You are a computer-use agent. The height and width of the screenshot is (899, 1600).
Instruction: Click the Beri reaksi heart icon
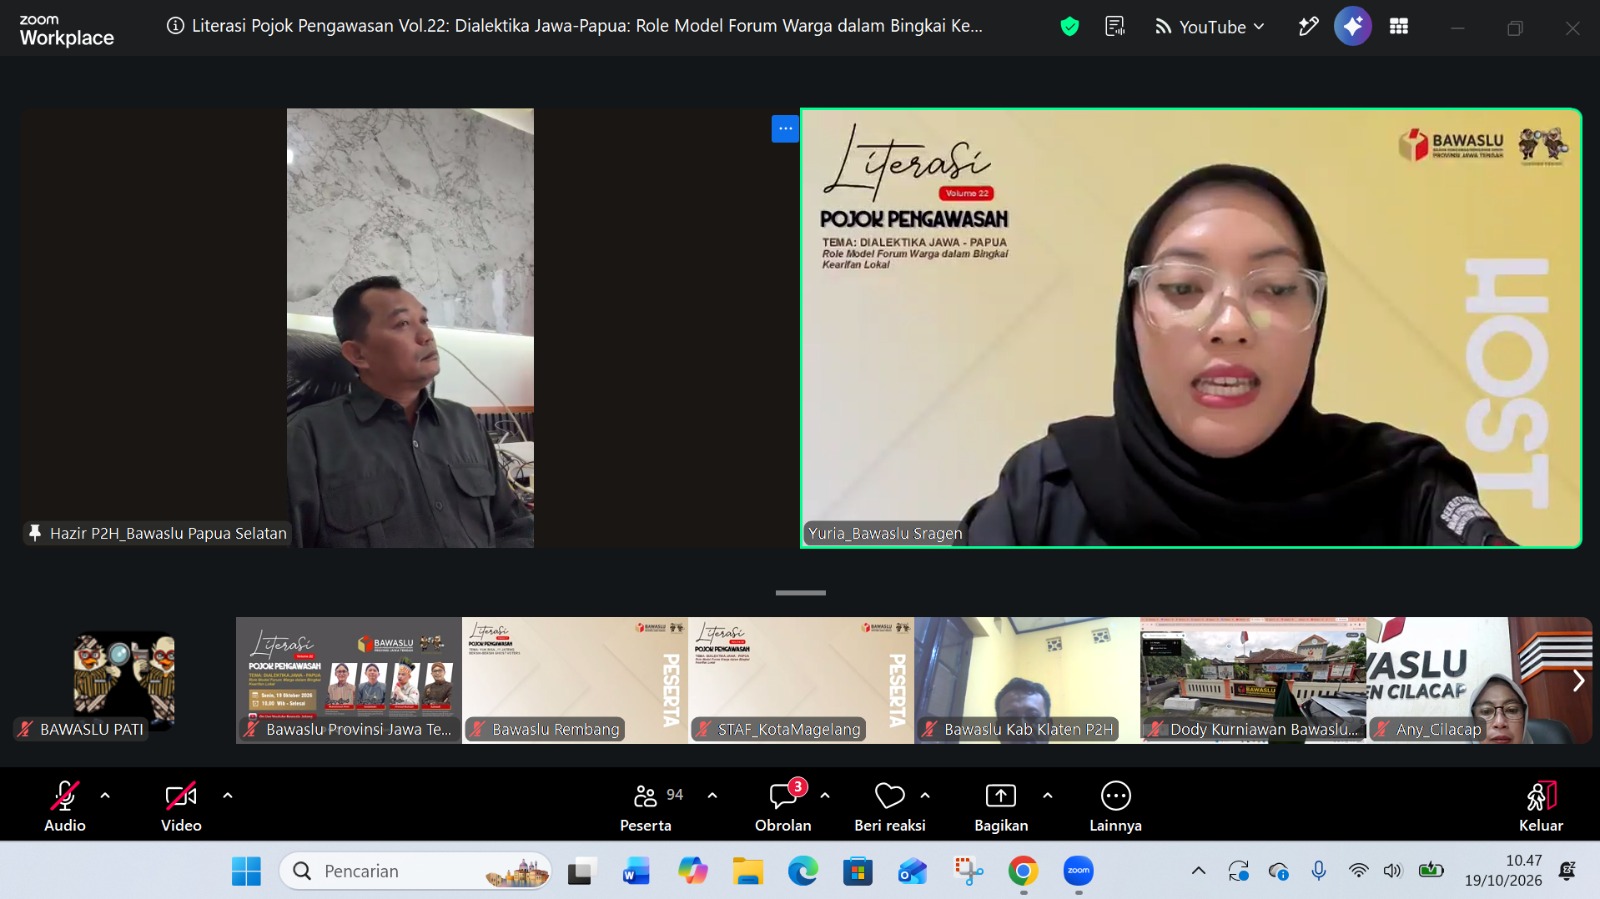(890, 796)
